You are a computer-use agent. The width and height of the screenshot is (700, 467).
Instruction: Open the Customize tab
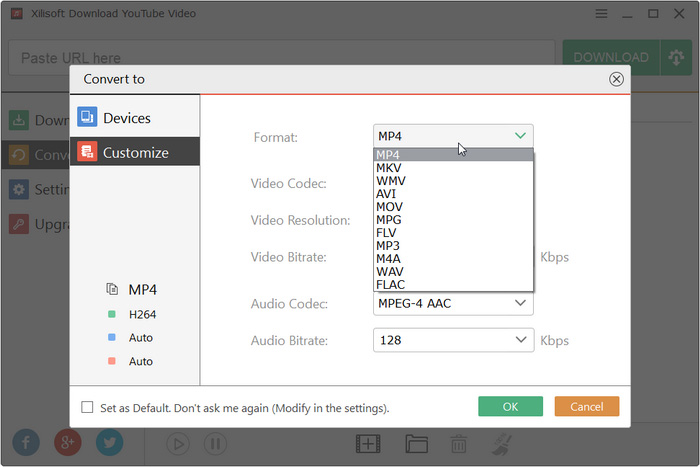pyautogui.click(x=135, y=152)
